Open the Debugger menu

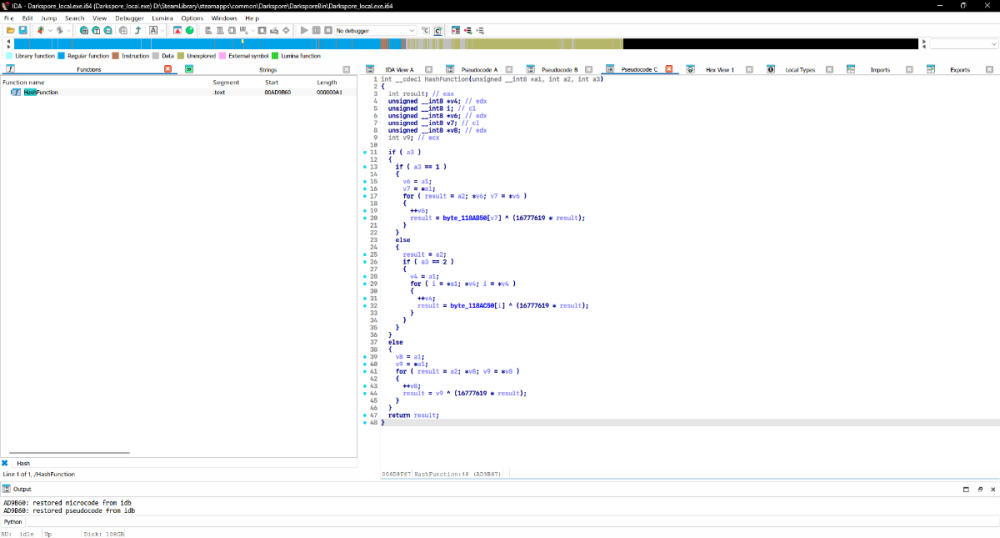click(x=129, y=18)
